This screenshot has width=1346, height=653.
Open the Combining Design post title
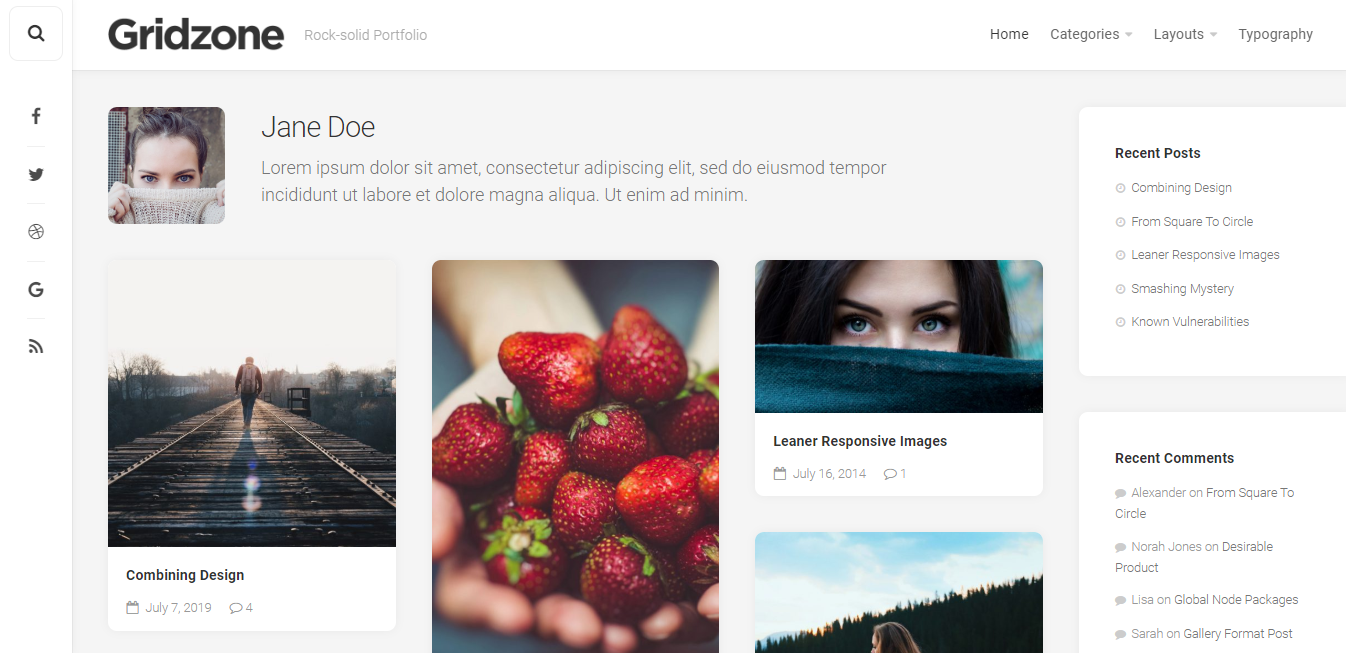[185, 575]
